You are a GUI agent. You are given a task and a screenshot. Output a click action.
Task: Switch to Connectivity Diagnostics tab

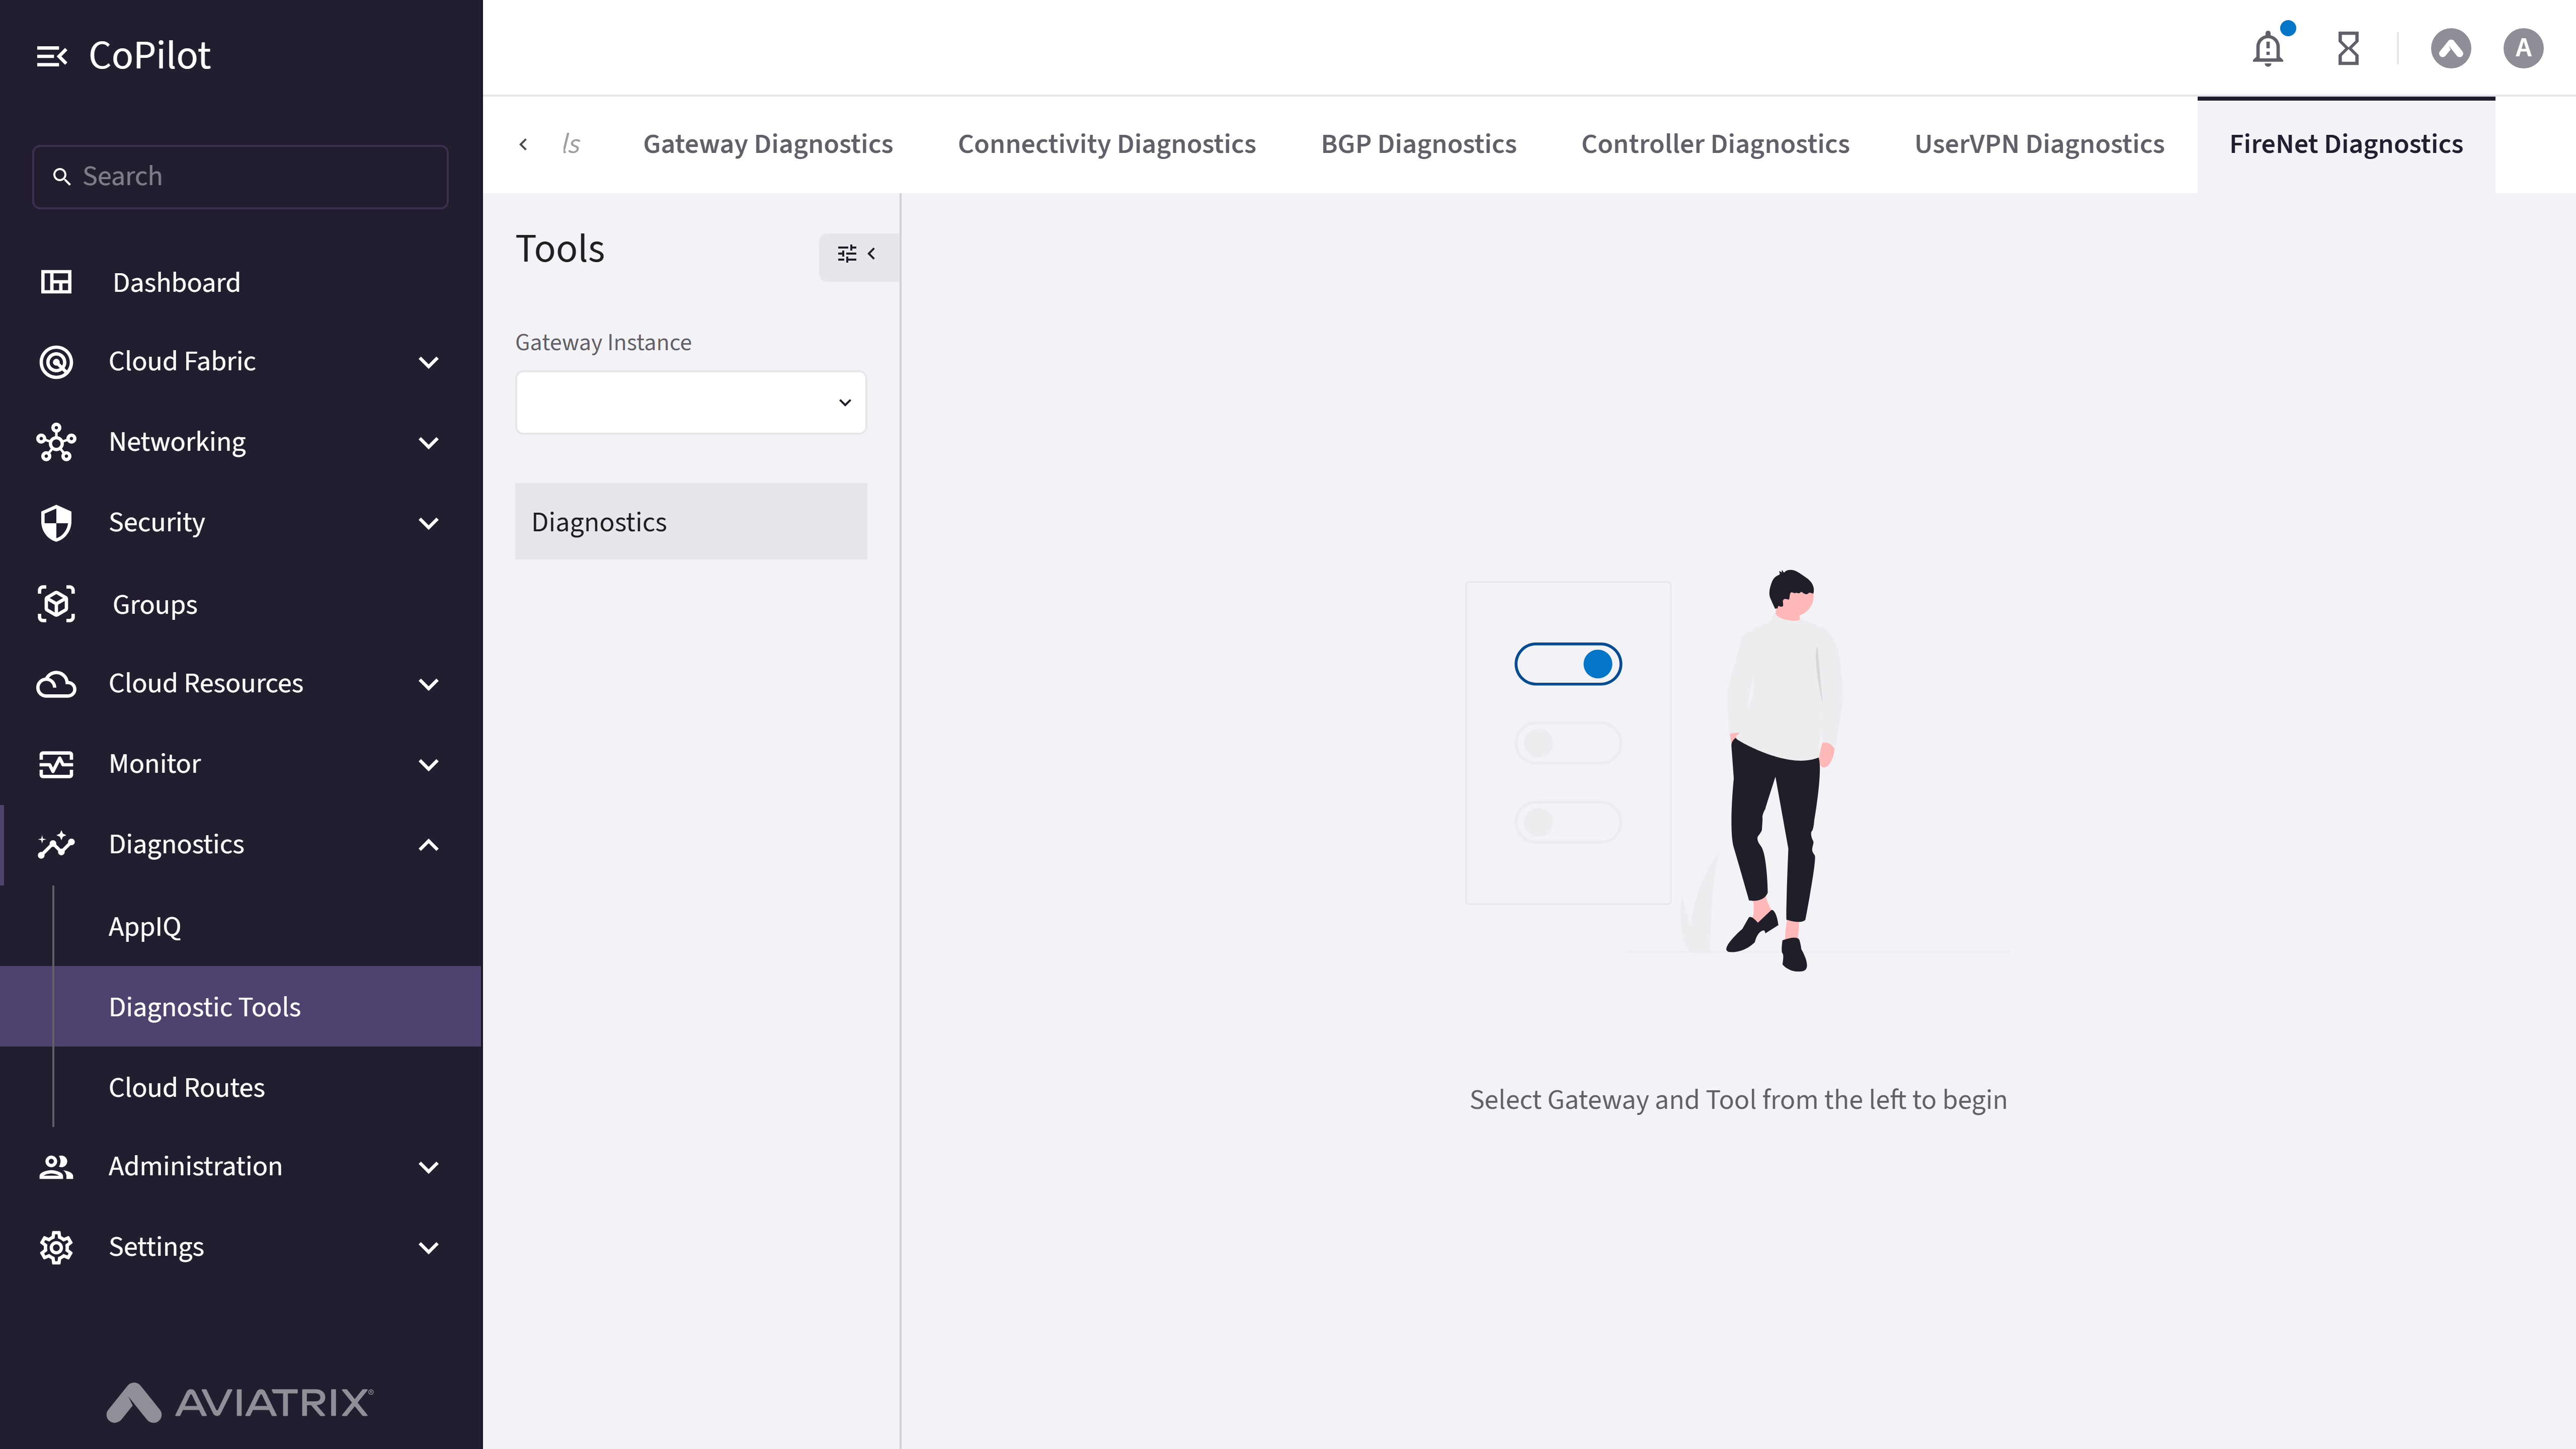pos(1107,144)
